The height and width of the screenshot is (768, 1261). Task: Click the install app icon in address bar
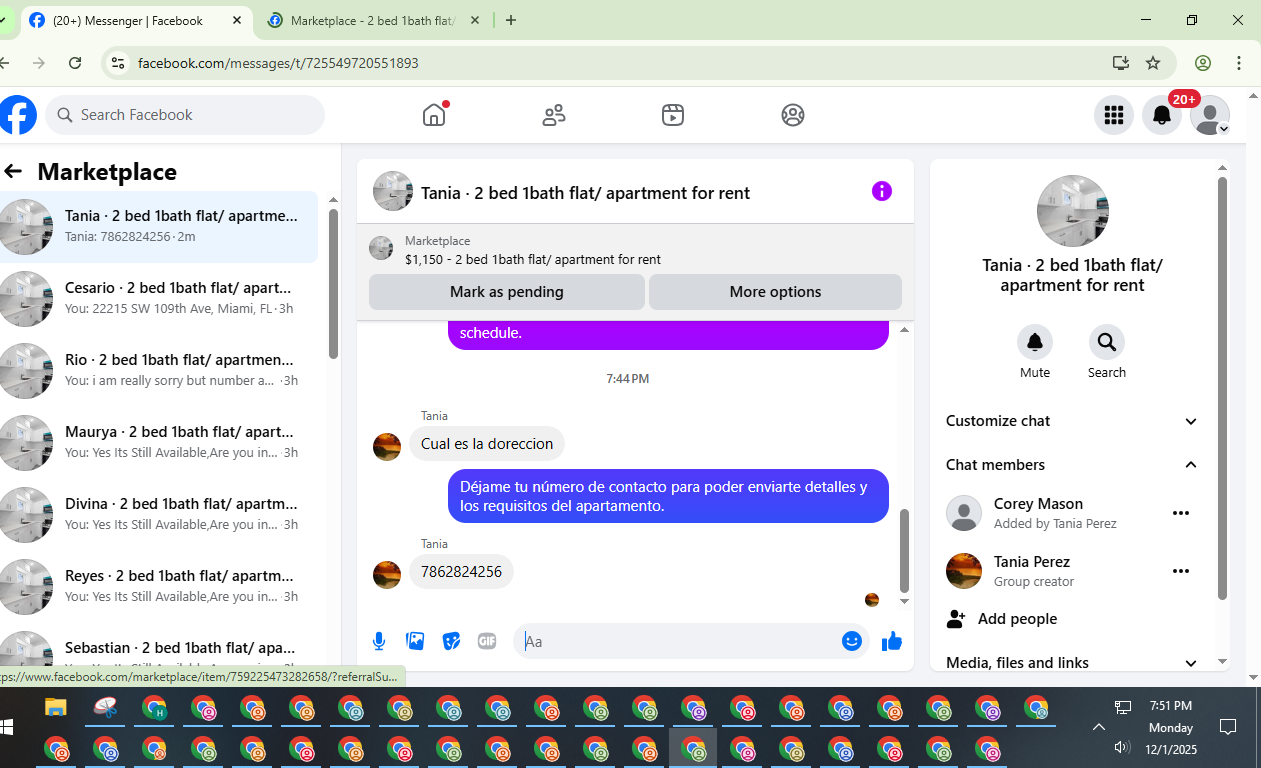(1121, 63)
